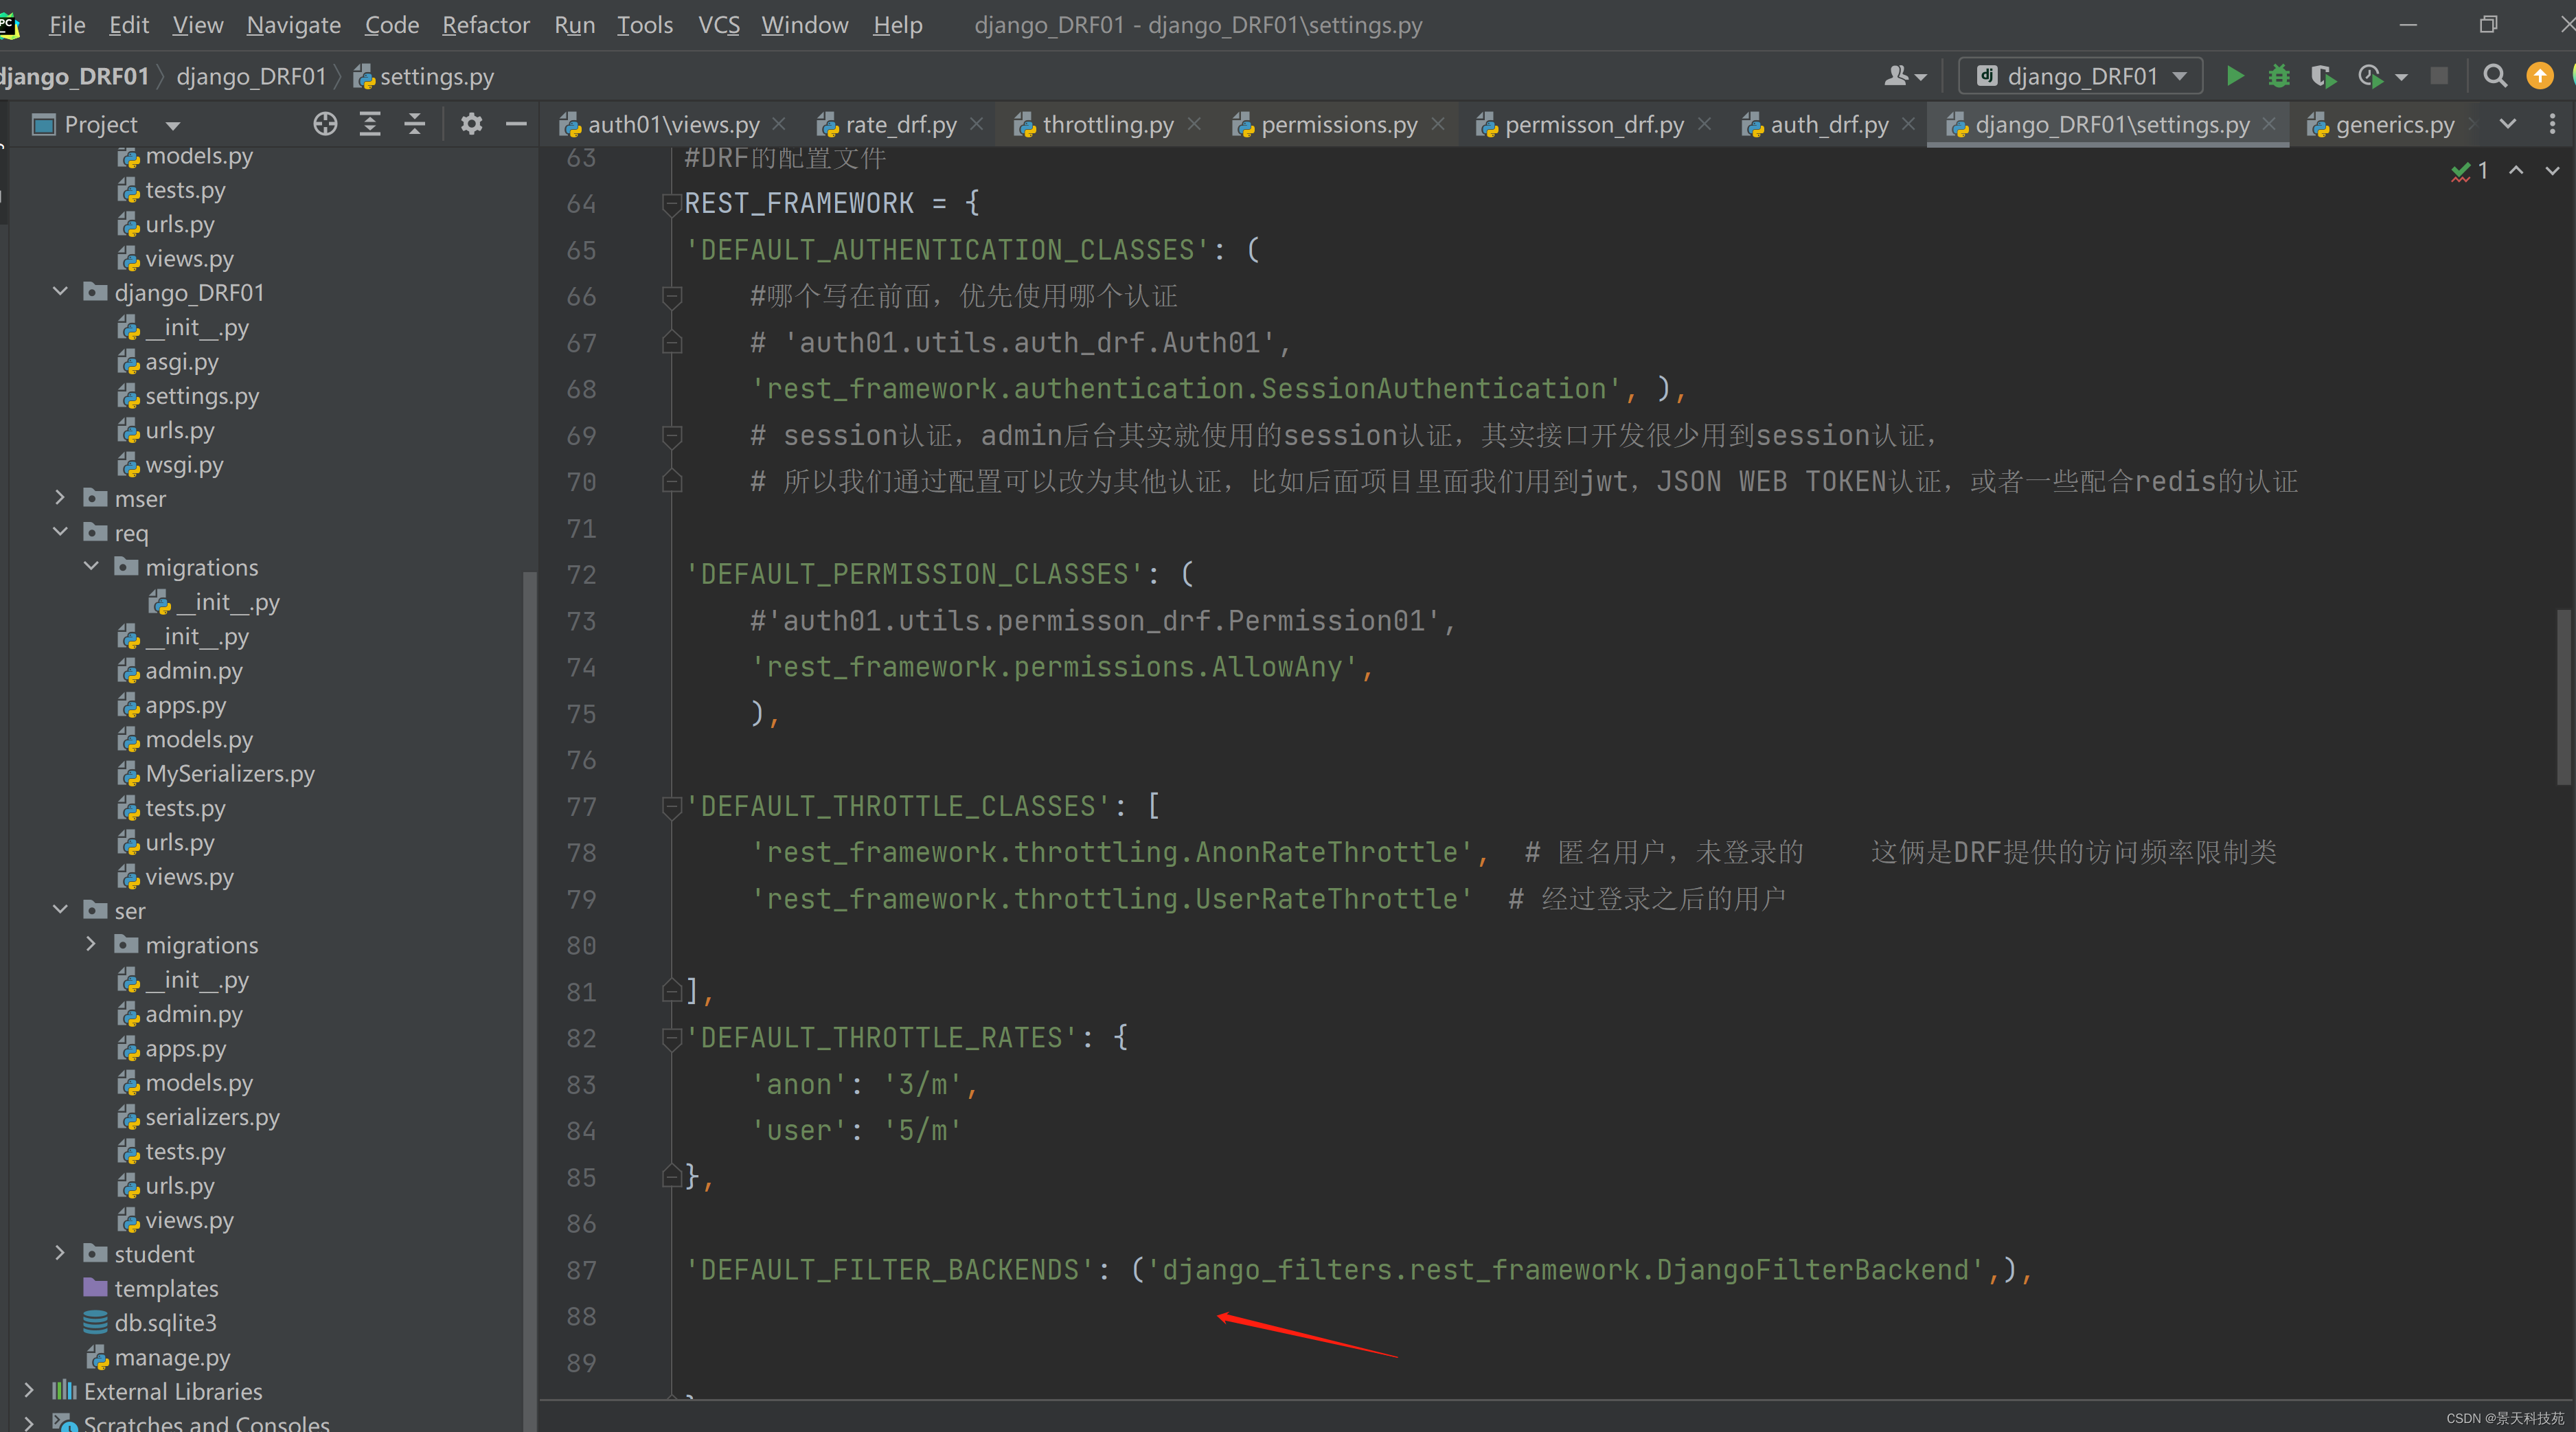2576x1432 pixels.
Task: Collapse all in Project panel
Action: point(415,124)
